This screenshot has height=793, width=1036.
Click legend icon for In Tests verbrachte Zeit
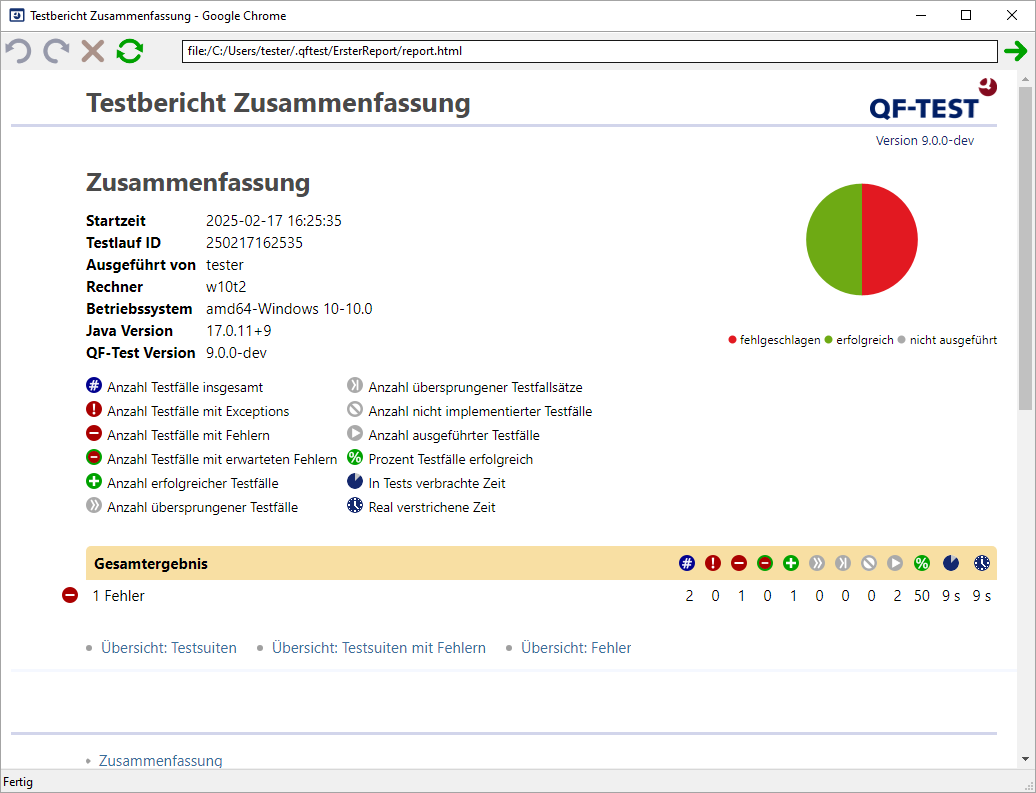[x=355, y=481]
